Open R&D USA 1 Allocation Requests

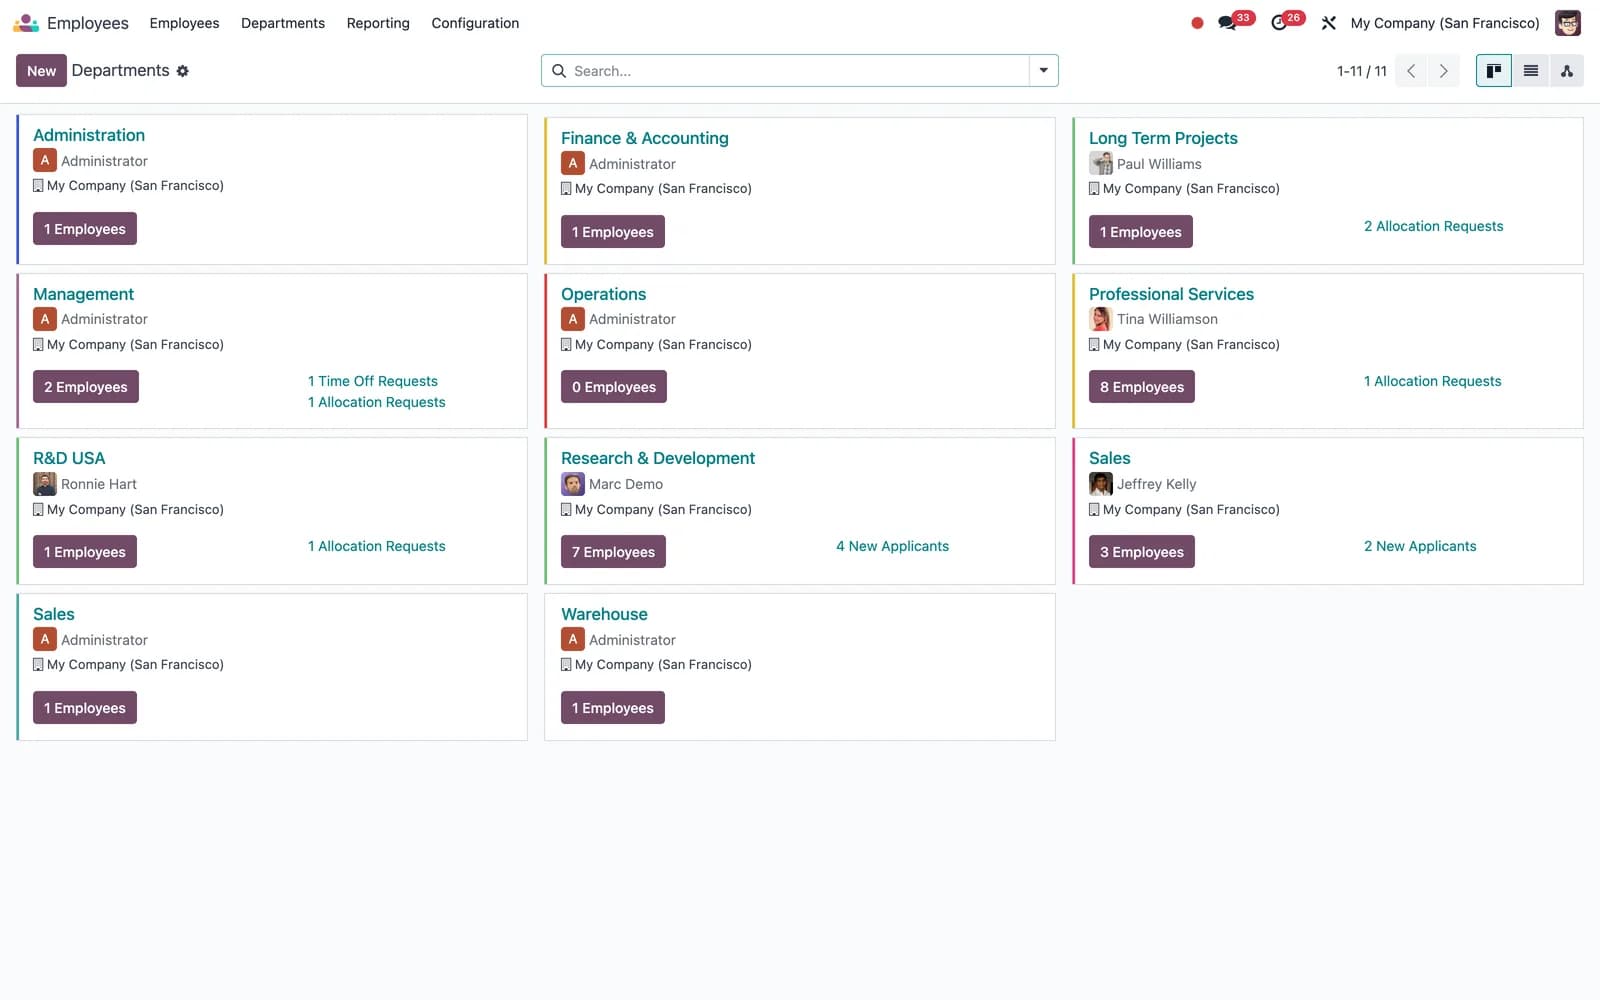pos(377,546)
